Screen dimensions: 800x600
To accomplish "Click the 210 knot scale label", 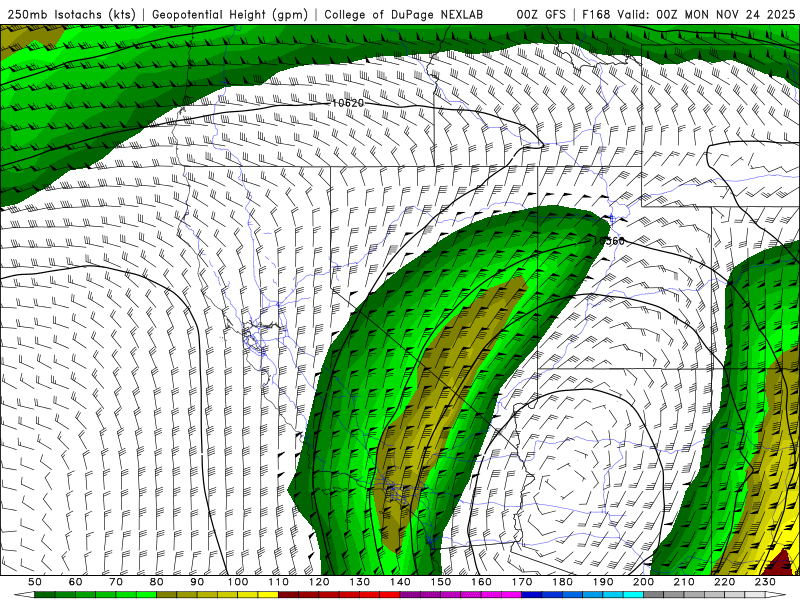I will click(685, 582).
